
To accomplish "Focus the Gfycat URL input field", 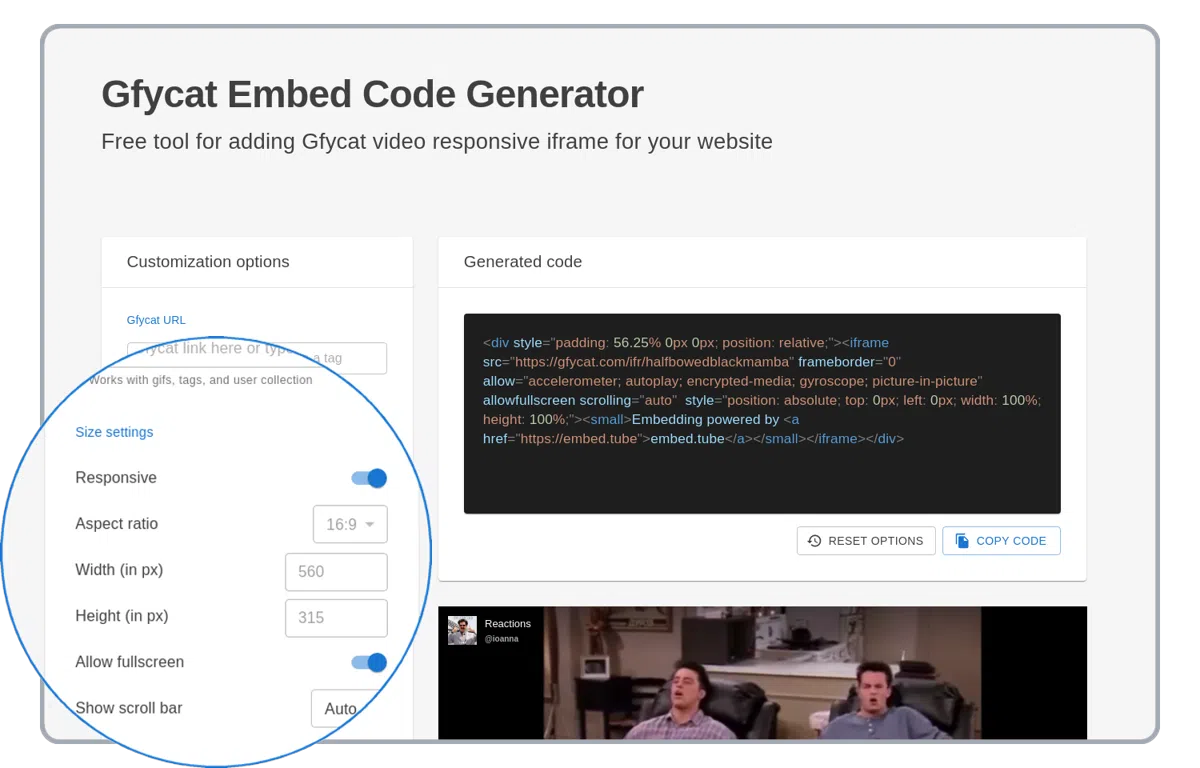I will click(256, 358).
